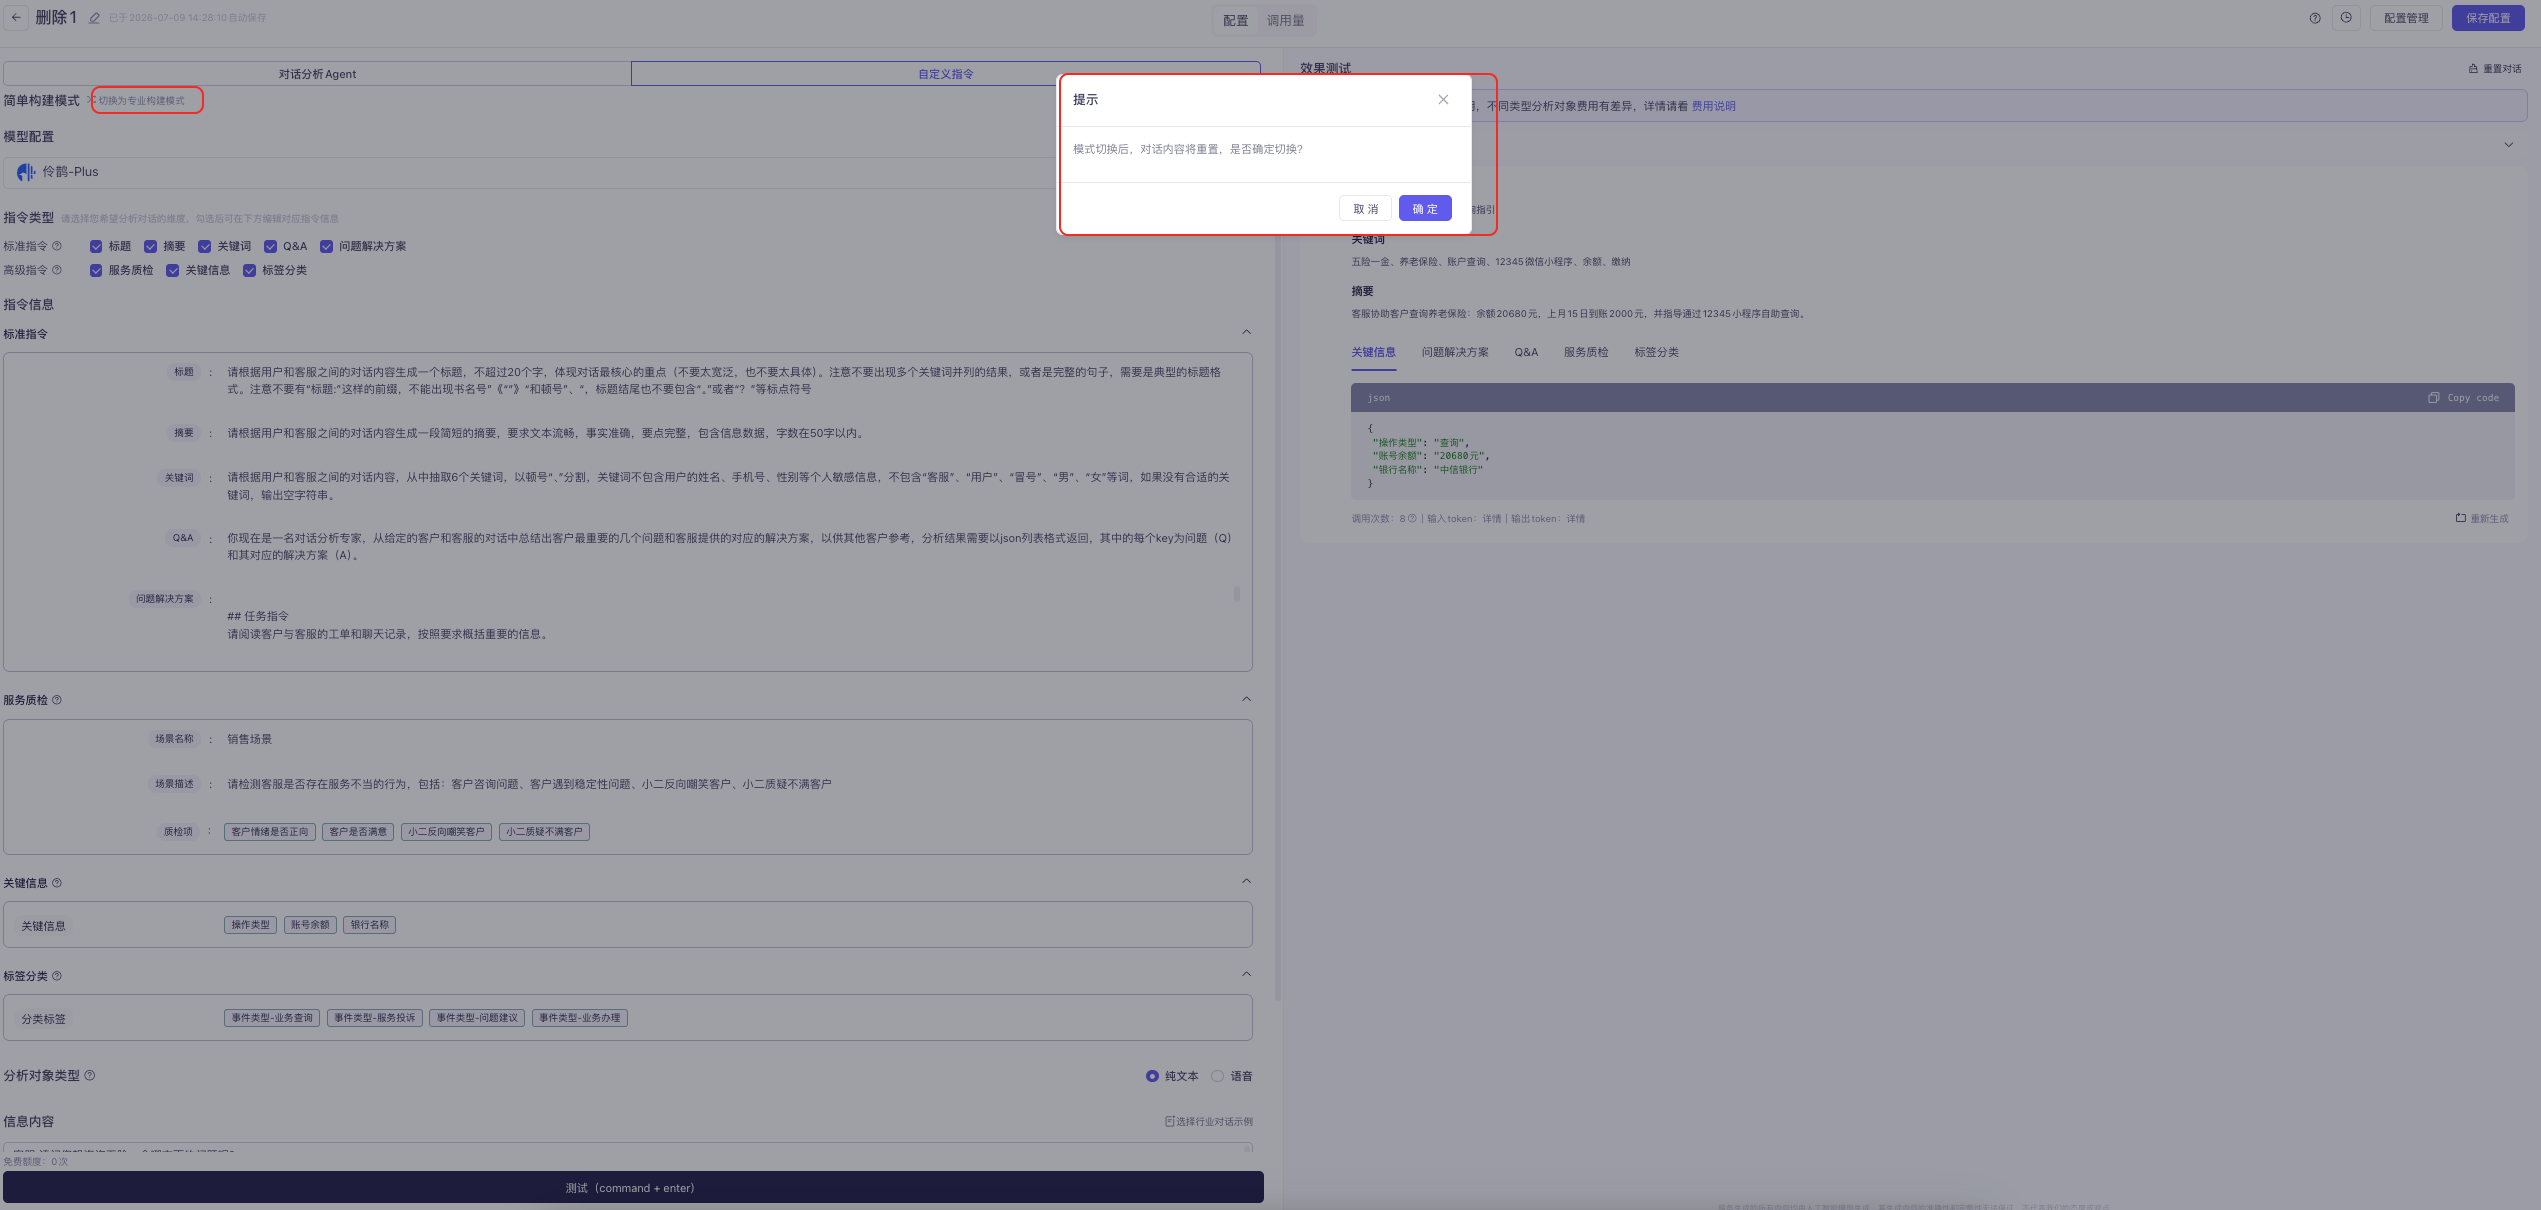Close the 提示 dialog with X
Viewport: 2541px width, 1210px height.
click(1443, 99)
